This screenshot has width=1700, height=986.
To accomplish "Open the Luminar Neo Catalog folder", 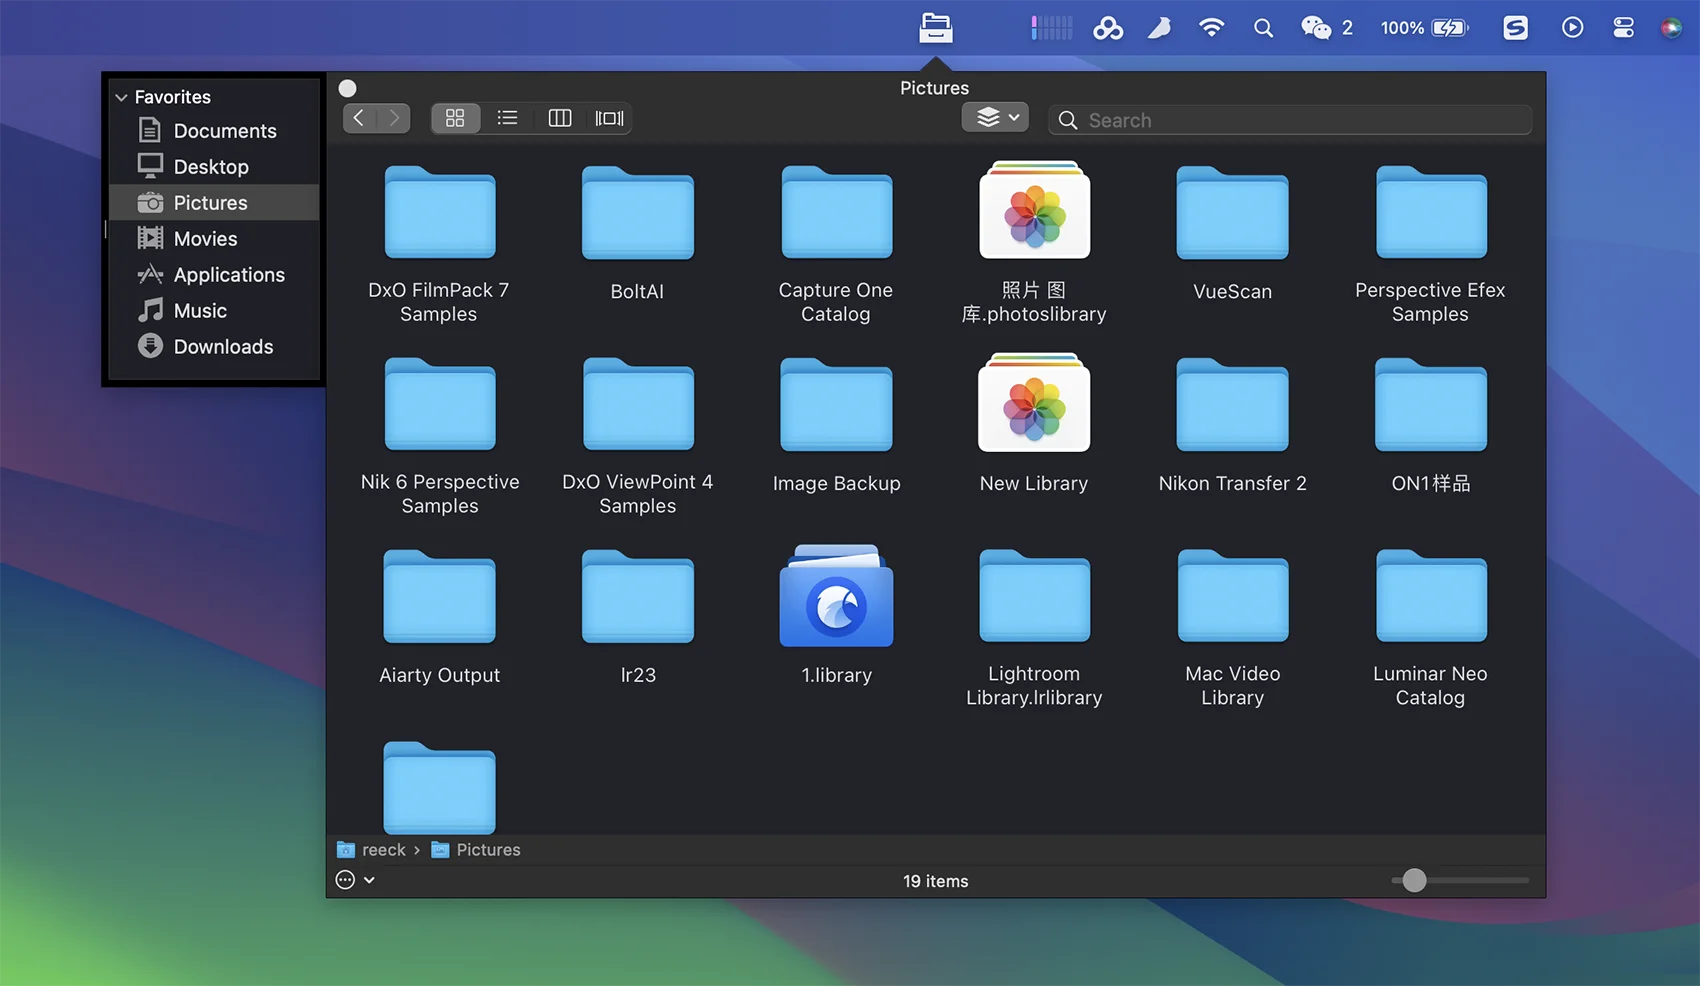I will 1431,596.
